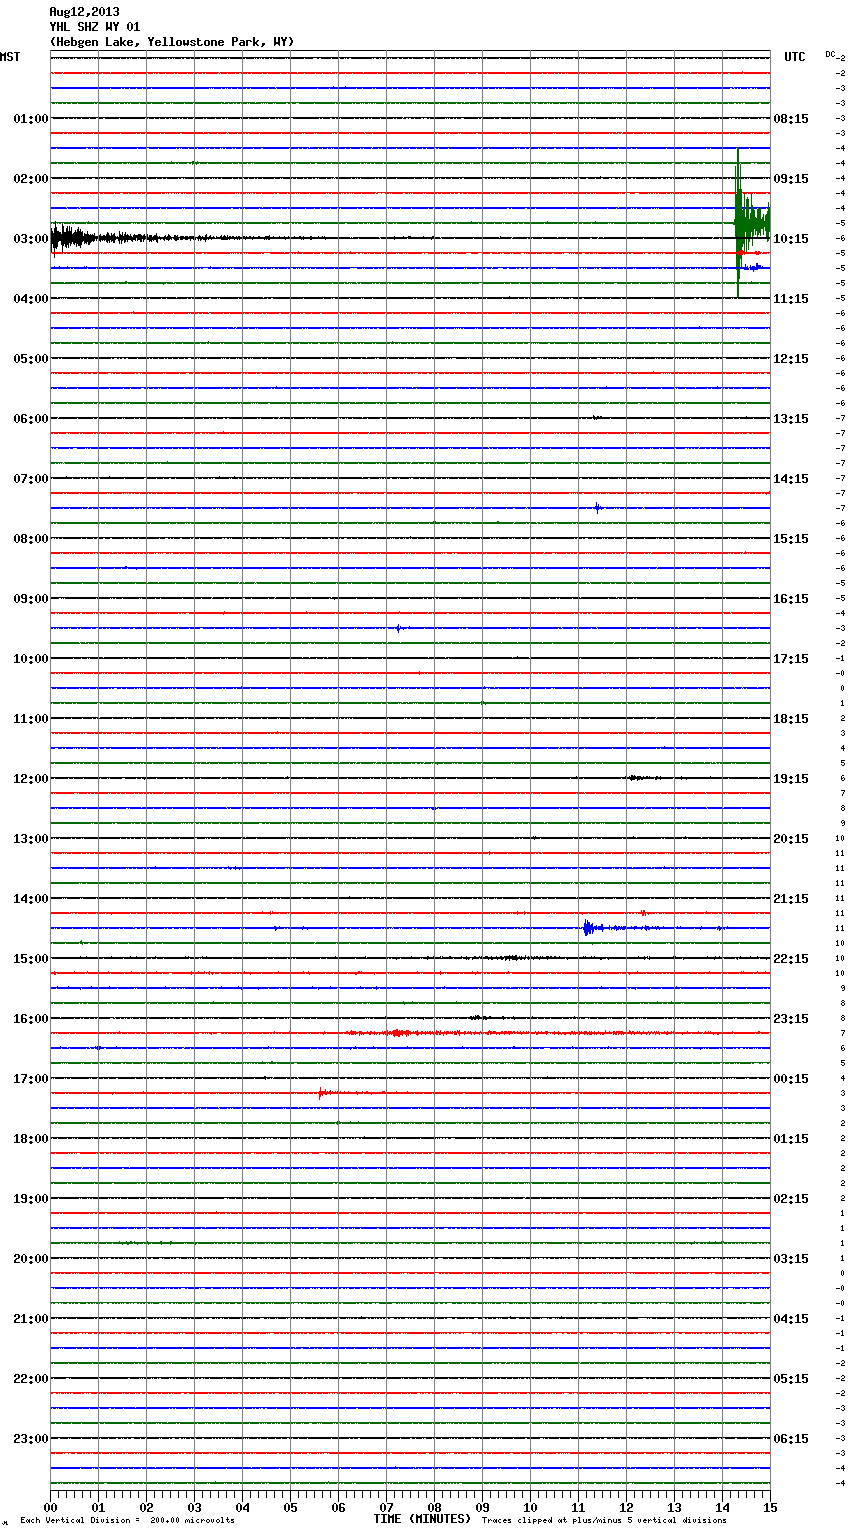Select the 10:00 MST time label

tap(31, 659)
